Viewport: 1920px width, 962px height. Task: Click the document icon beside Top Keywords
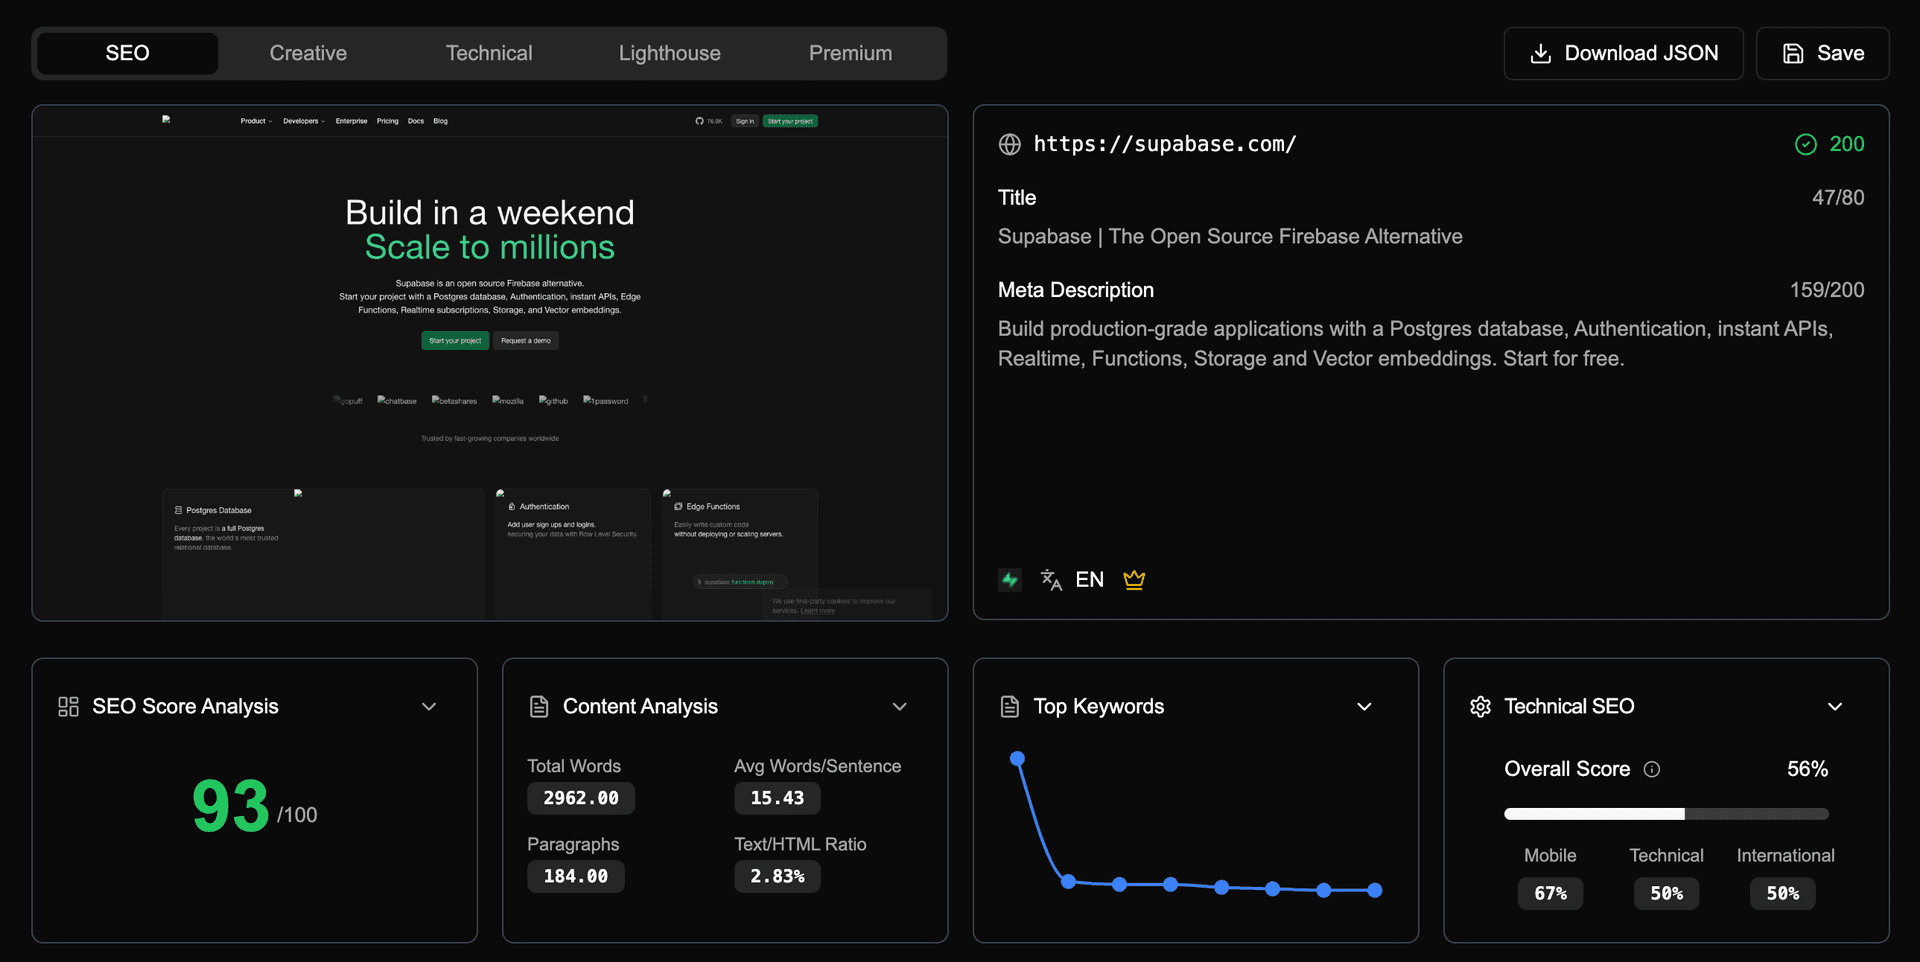[1009, 707]
